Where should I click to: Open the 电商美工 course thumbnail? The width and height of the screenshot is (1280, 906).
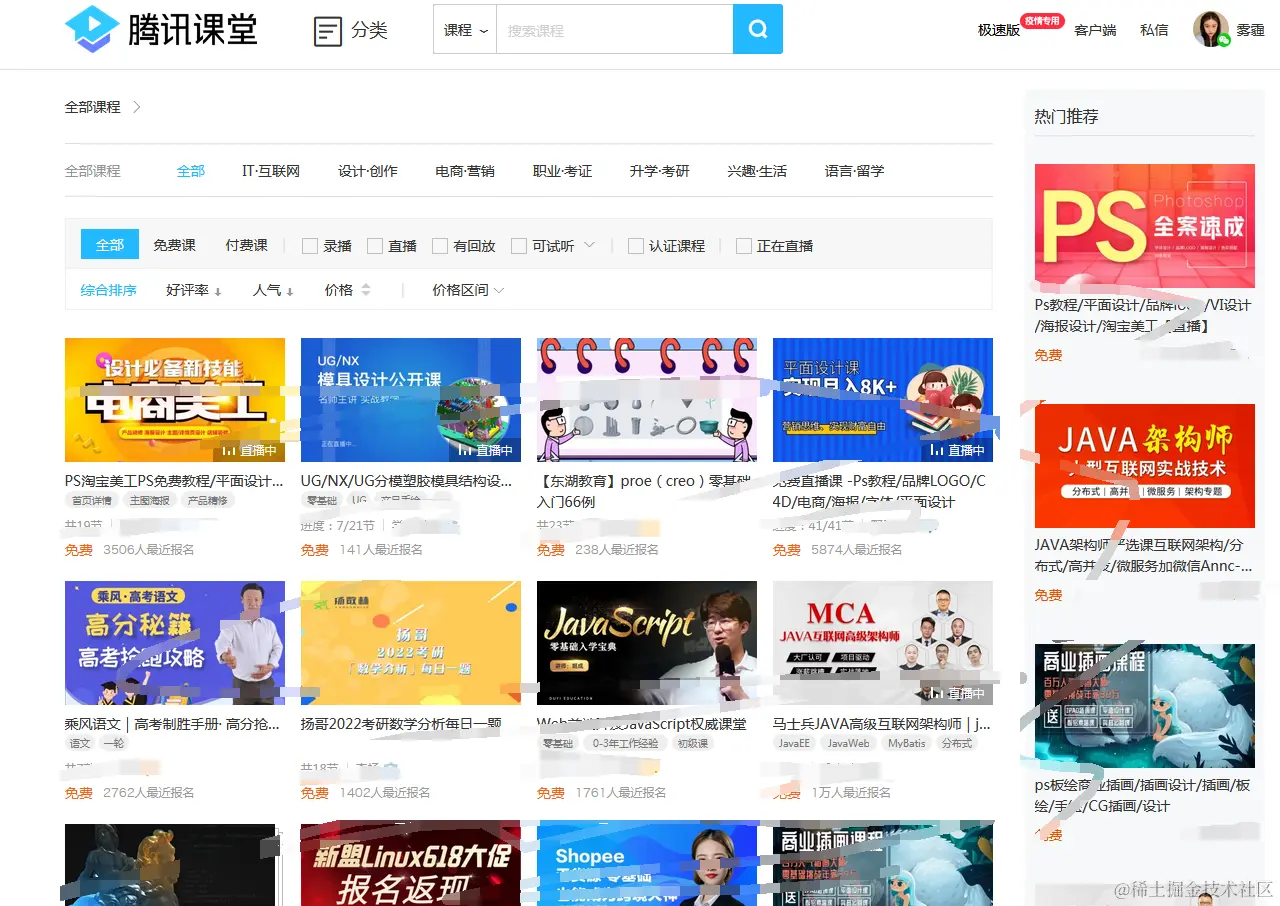(x=175, y=400)
